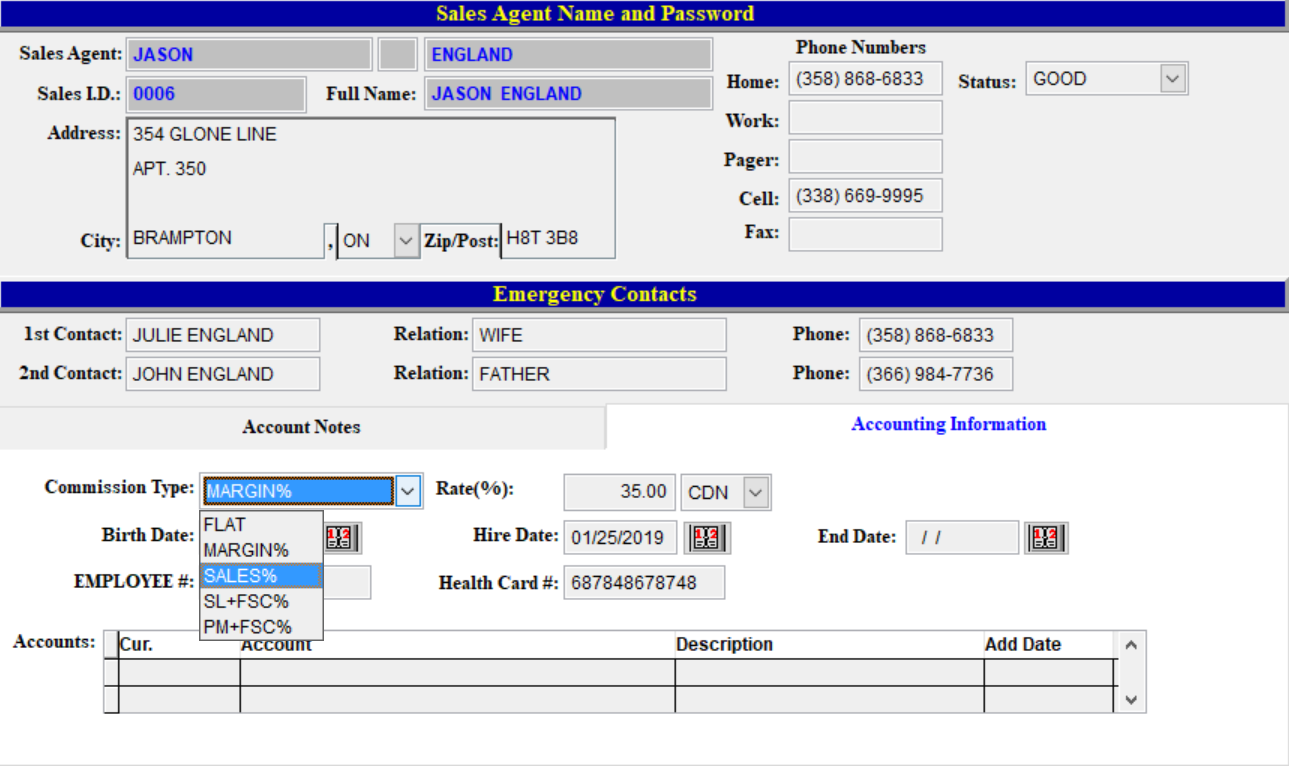Switch to the Accounting Information tab

948,424
